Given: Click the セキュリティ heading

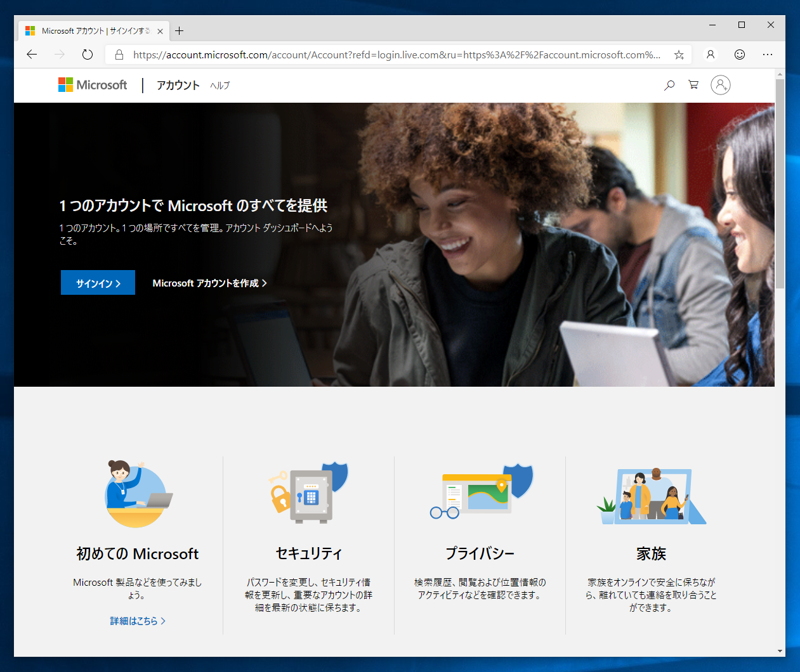Looking at the screenshot, I should pyautogui.click(x=309, y=554).
